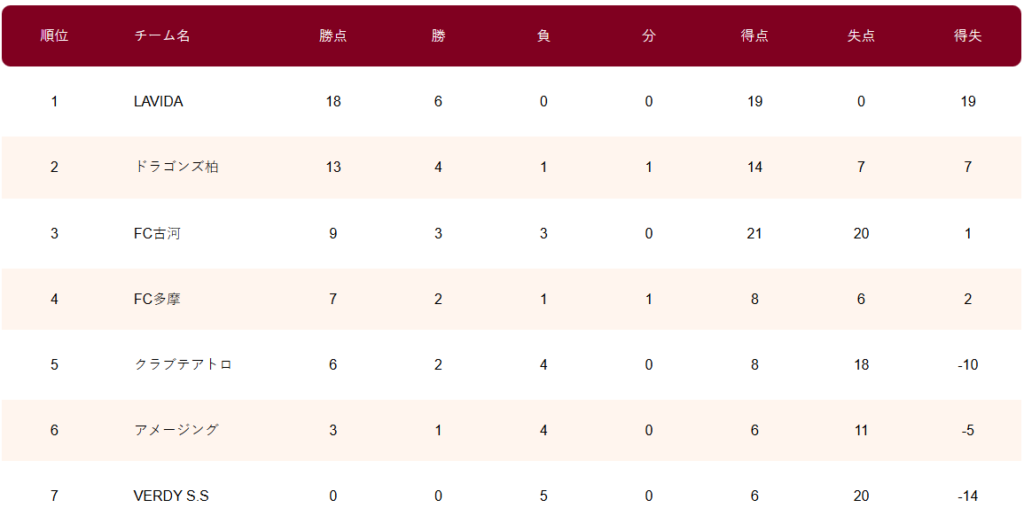Image resolution: width=1024 pixels, height=531 pixels.
Task: Click the 順位 column header
Action: pyautogui.click(x=54, y=36)
